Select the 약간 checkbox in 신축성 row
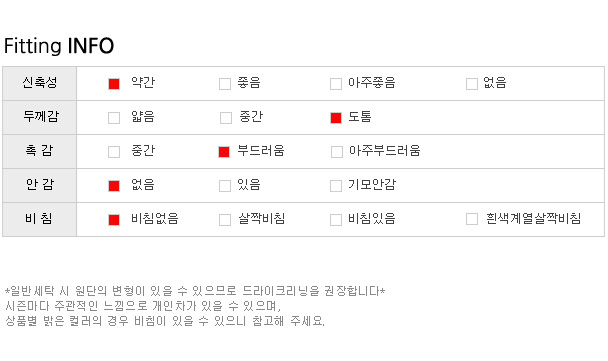Screen dimensions: 608x361 pyautogui.click(x=114, y=84)
